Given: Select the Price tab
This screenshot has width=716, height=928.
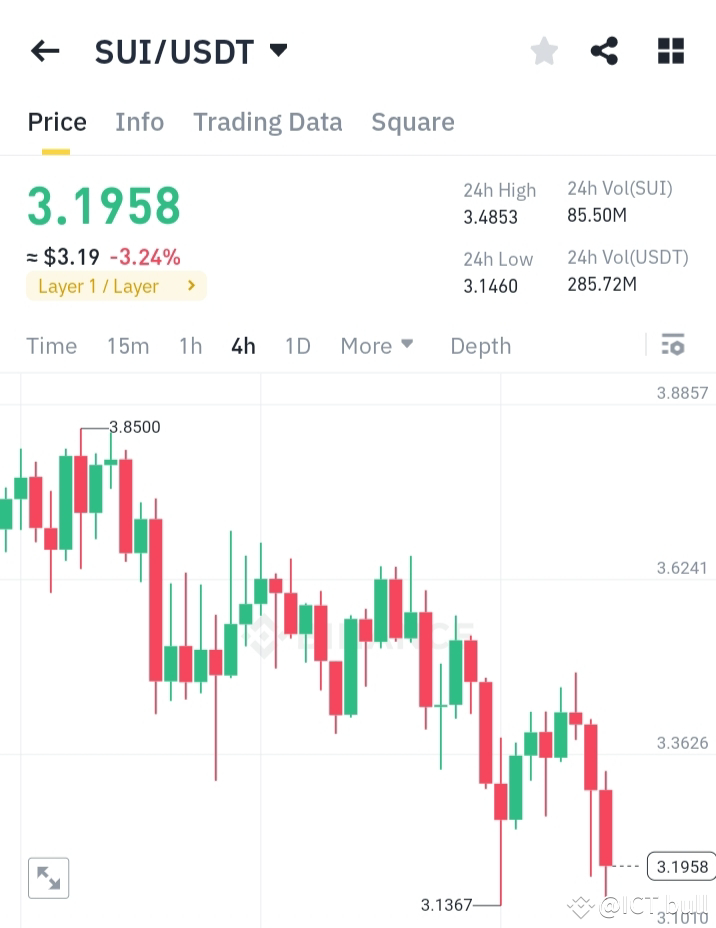Looking at the screenshot, I should tap(56, 121).
